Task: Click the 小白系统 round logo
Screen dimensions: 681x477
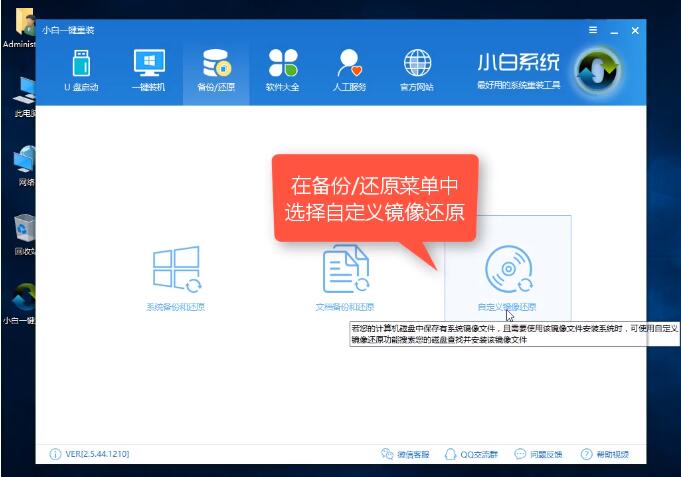Action: coord(598,68)
